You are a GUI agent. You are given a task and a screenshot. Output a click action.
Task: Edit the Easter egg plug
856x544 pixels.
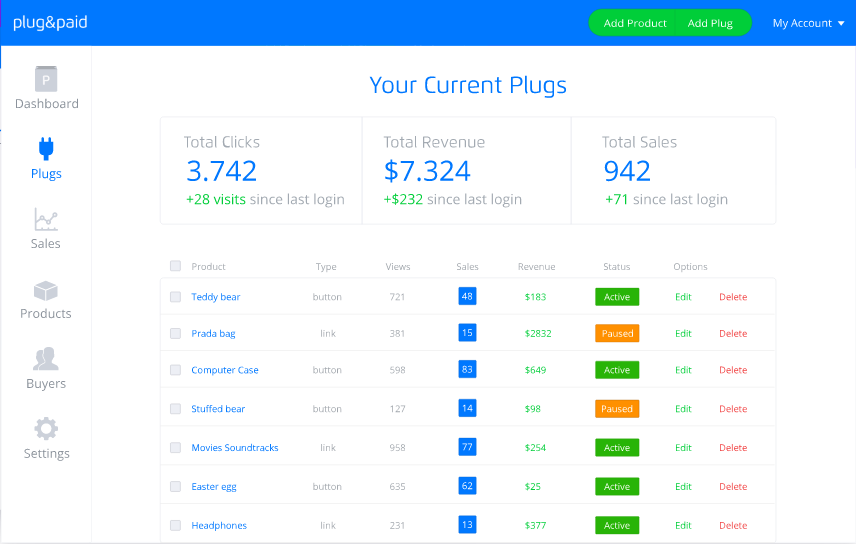coord(683,486)
